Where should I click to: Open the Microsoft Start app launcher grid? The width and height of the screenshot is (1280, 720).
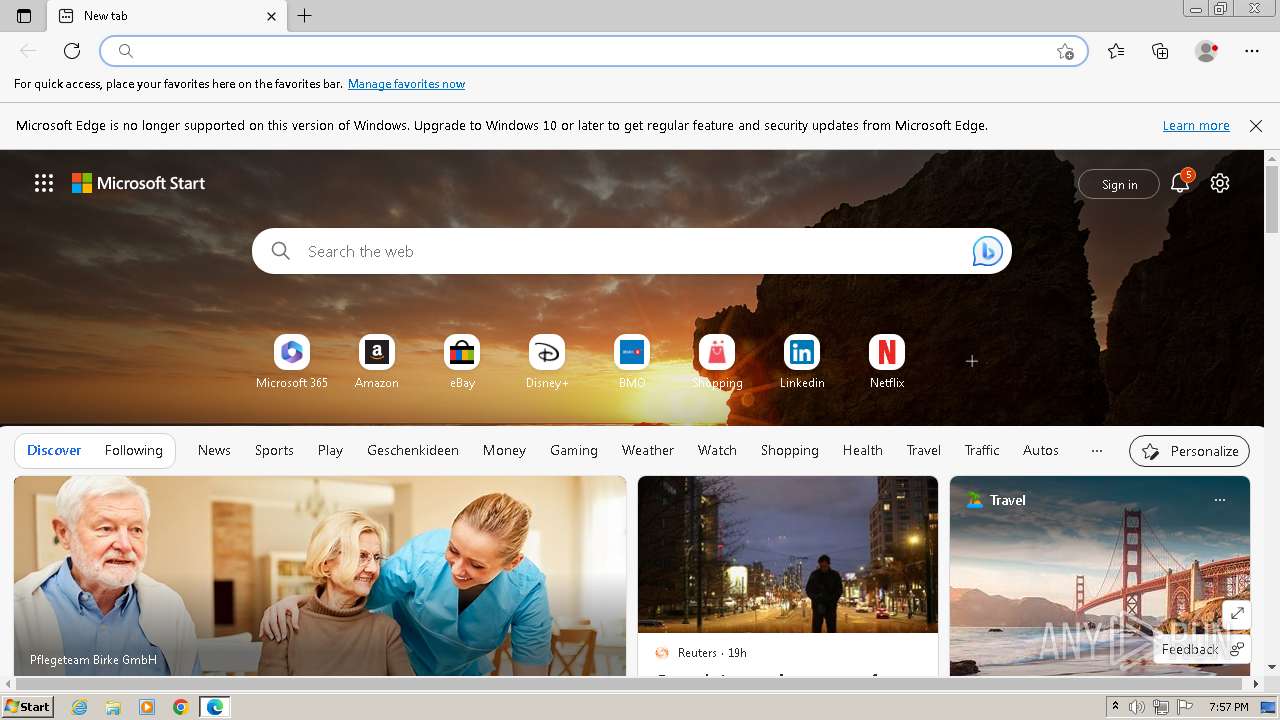pos(44,183)
